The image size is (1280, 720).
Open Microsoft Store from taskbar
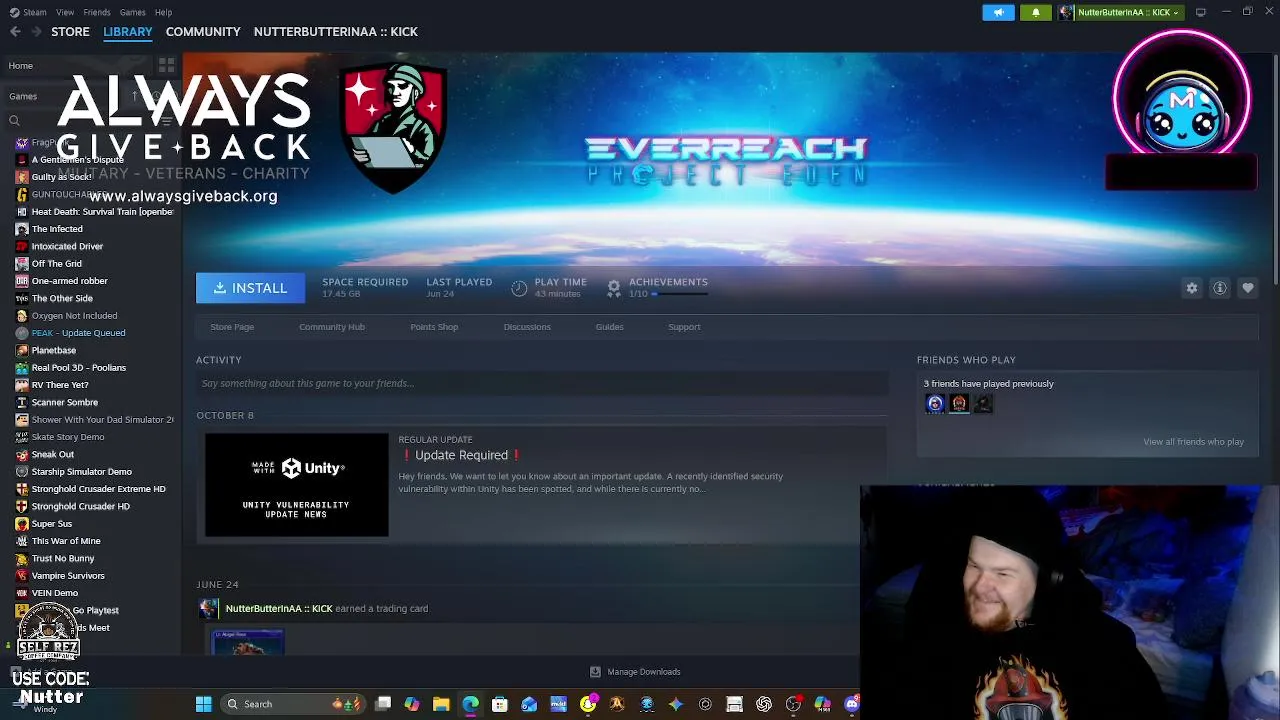(x=500, y=704)
